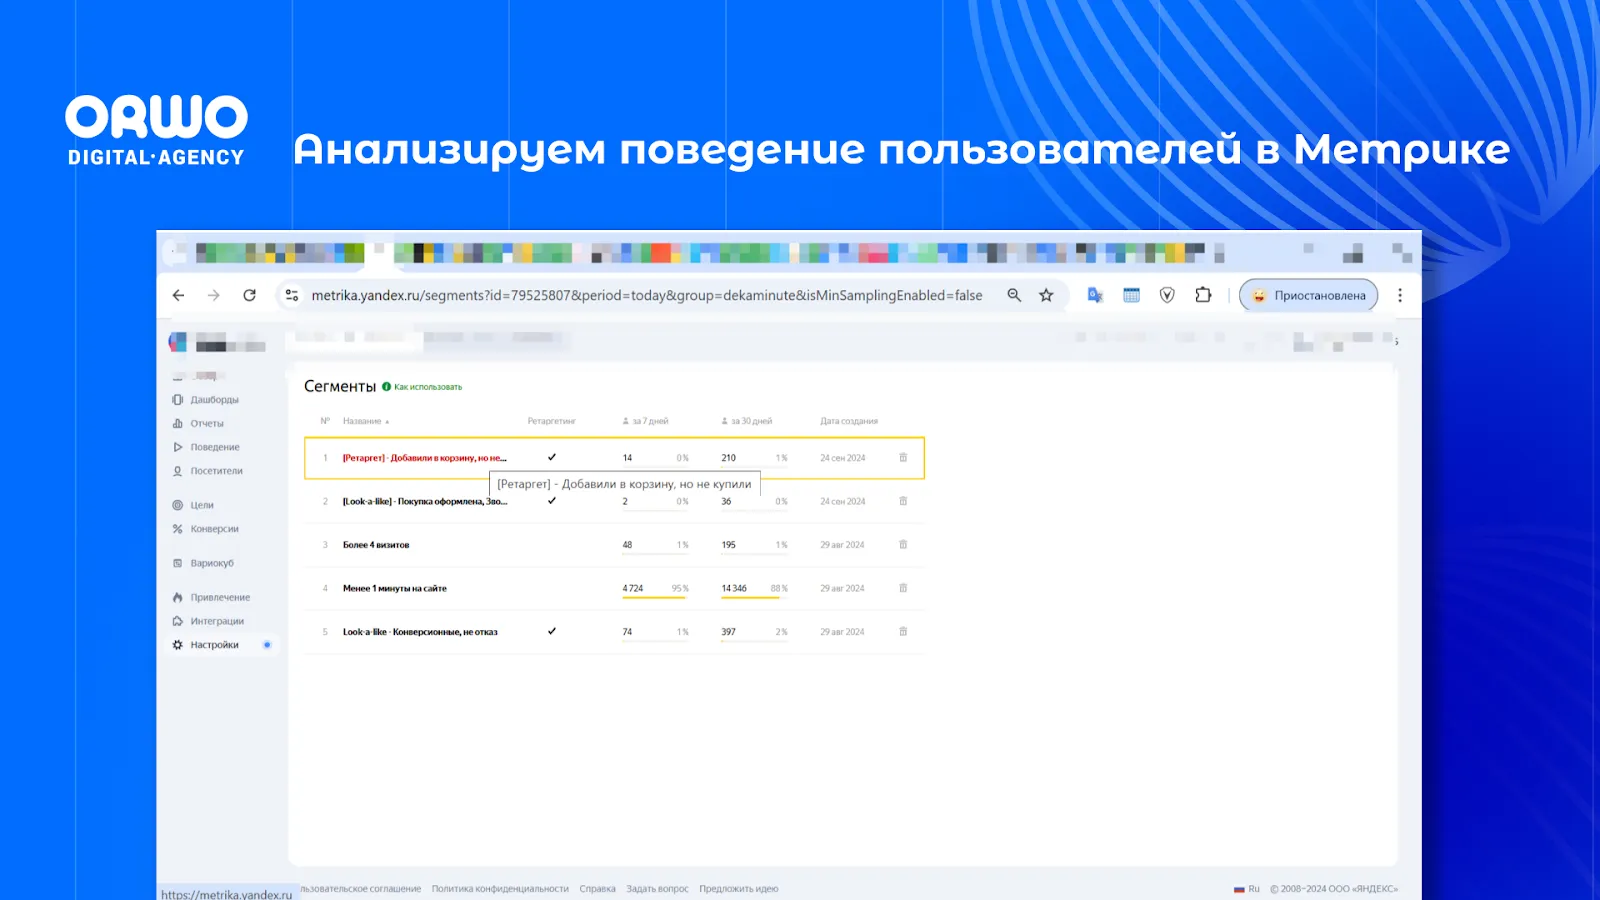Bookmark this page with the star icon
The width and height of the screenshot is (1600, 900).
(1046, 295)
